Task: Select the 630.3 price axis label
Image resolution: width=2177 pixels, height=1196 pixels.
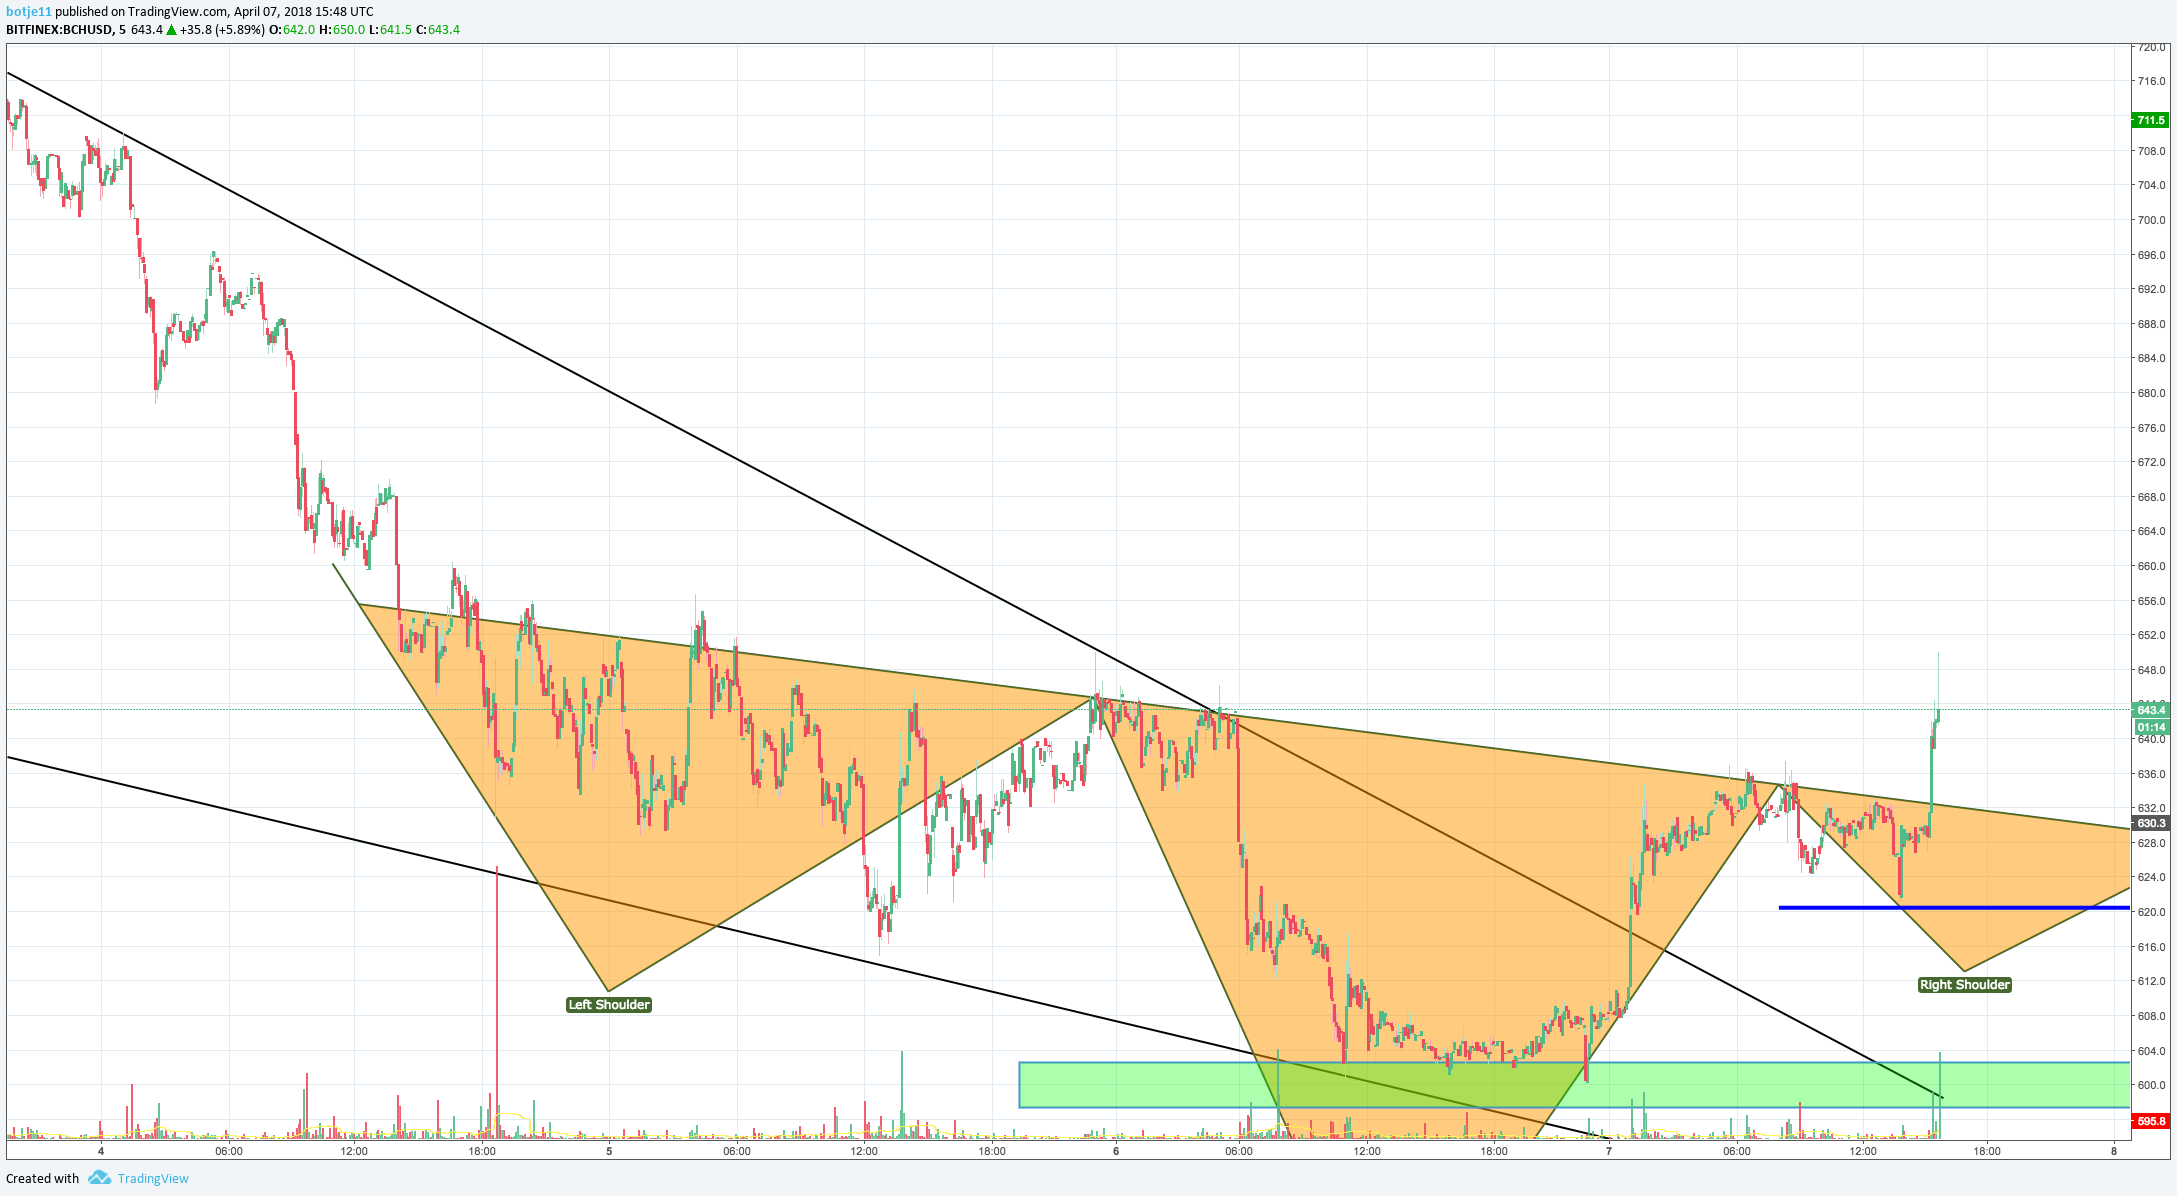Action: pyautogui.click(x=2150, y=824)
